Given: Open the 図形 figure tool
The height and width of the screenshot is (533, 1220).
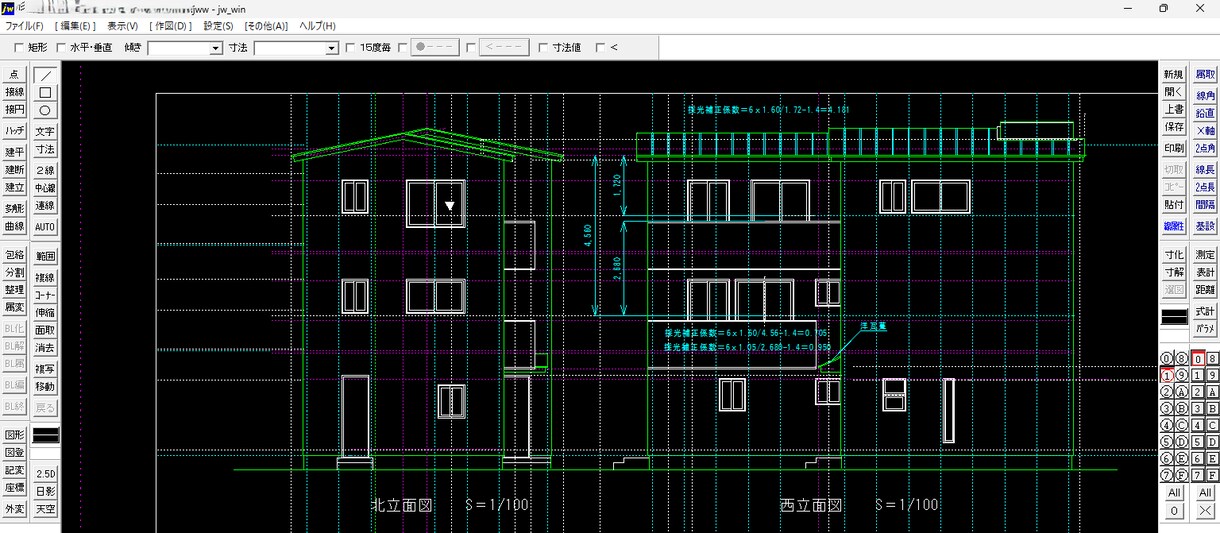Looking at the screenshot, I should click(x=14, y=435).
